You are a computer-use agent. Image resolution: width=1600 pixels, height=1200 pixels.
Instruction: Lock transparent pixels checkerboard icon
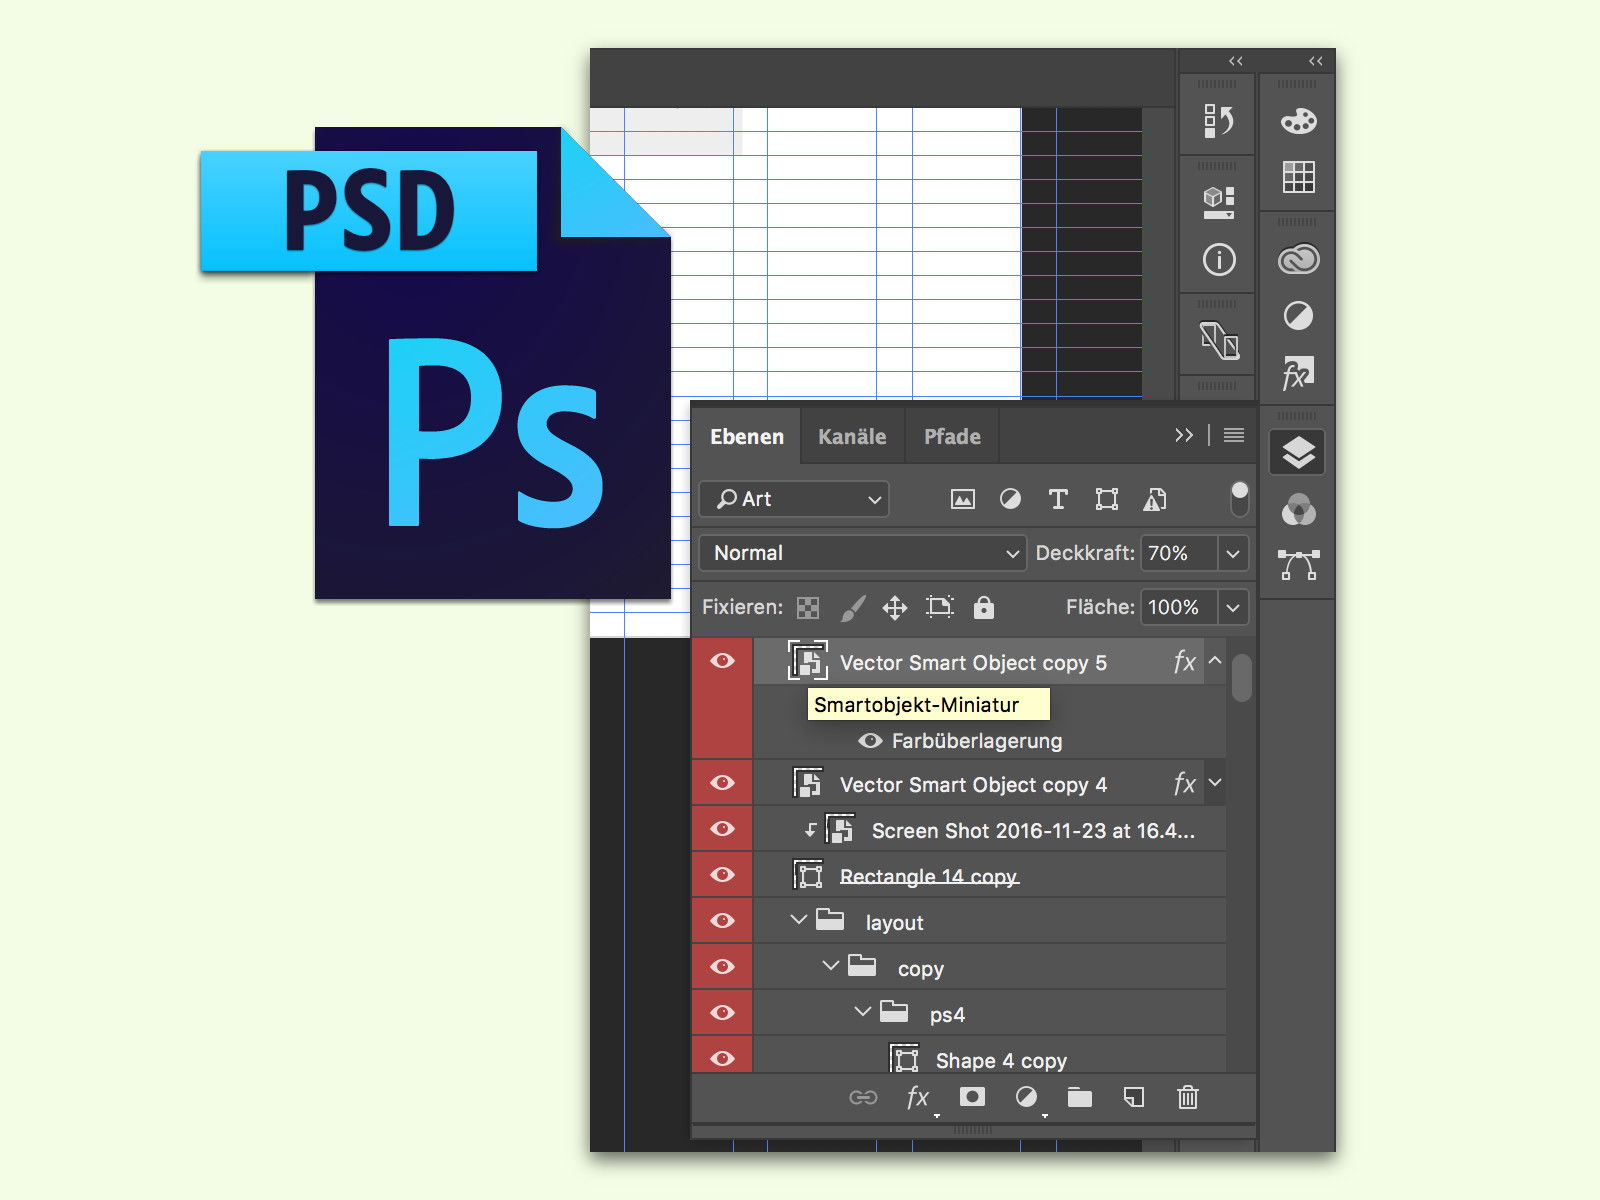[808, 607]
